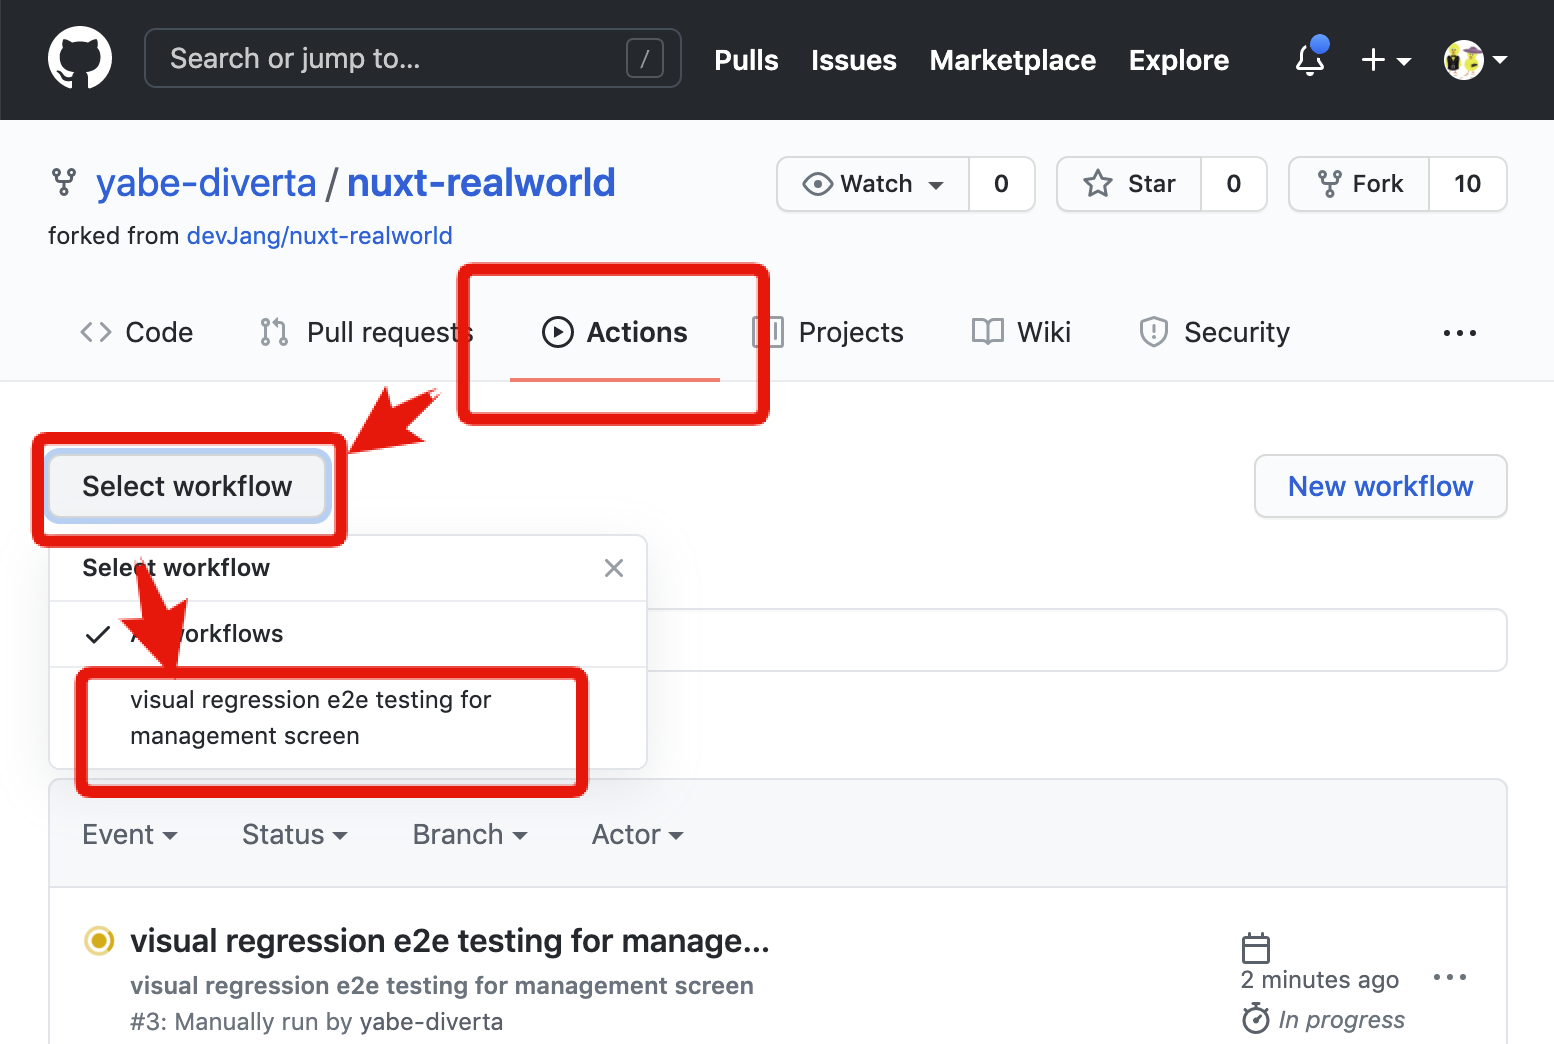Open the devJang/nuxt-realworld upstream link
The width and height of the screenshot is (1554, 1044).
pyautogui.click(x=320, y=236)
